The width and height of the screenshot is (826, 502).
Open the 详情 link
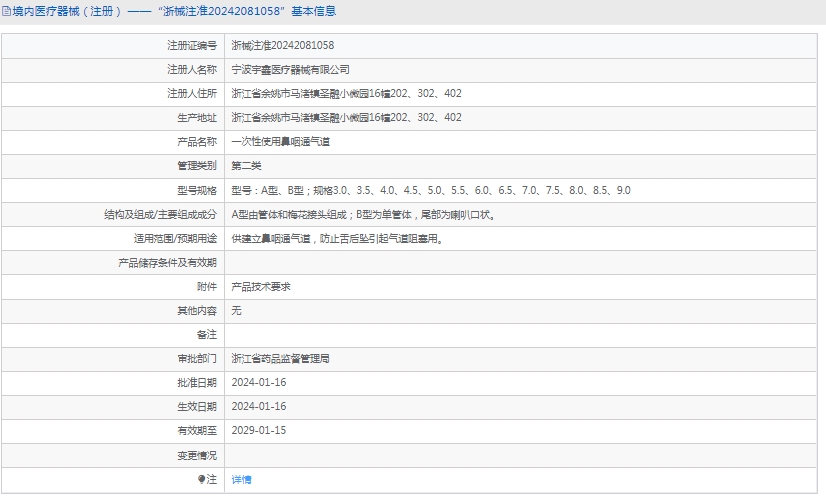coord(241,479)
